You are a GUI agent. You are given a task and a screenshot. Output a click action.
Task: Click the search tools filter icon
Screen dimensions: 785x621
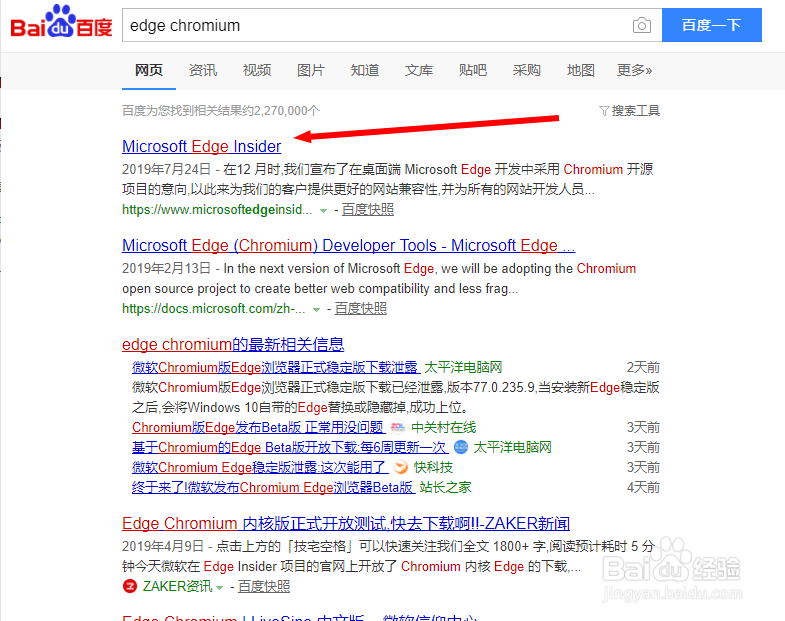tap(604, 111)
